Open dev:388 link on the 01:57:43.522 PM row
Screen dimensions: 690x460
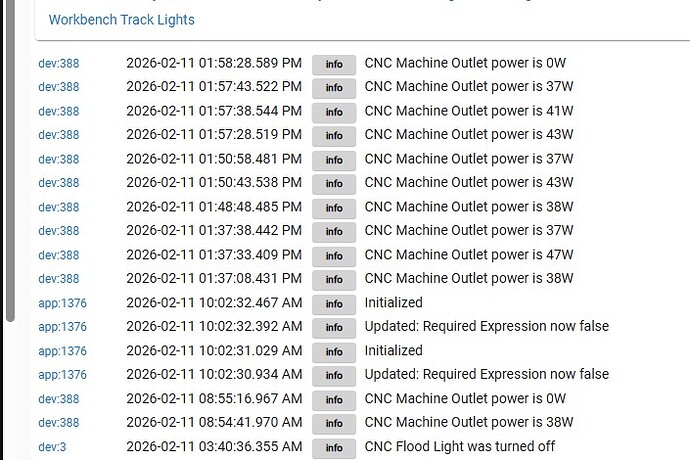[x=58, y=88]
